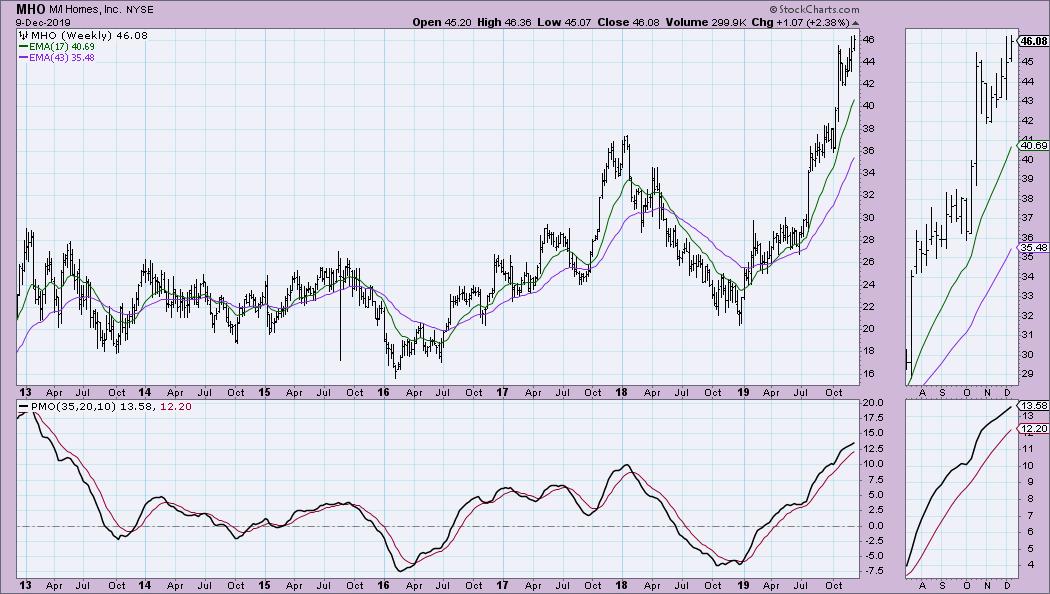Click the 20.0 label on the PMO axis
1050x594 pixels.
[x=873, y=402]
